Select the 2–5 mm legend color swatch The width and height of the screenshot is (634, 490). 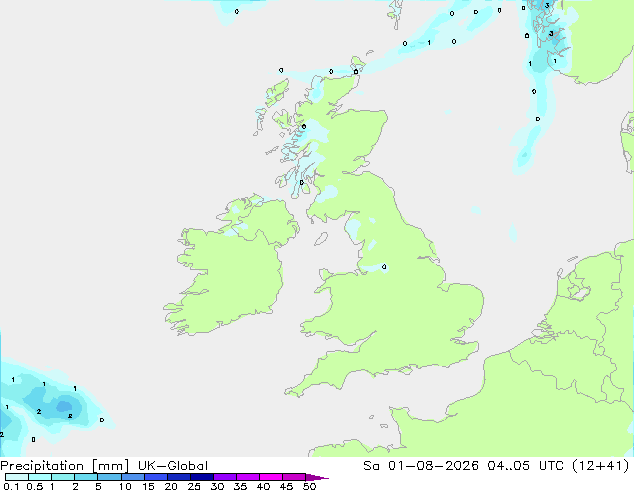point(86,477)
